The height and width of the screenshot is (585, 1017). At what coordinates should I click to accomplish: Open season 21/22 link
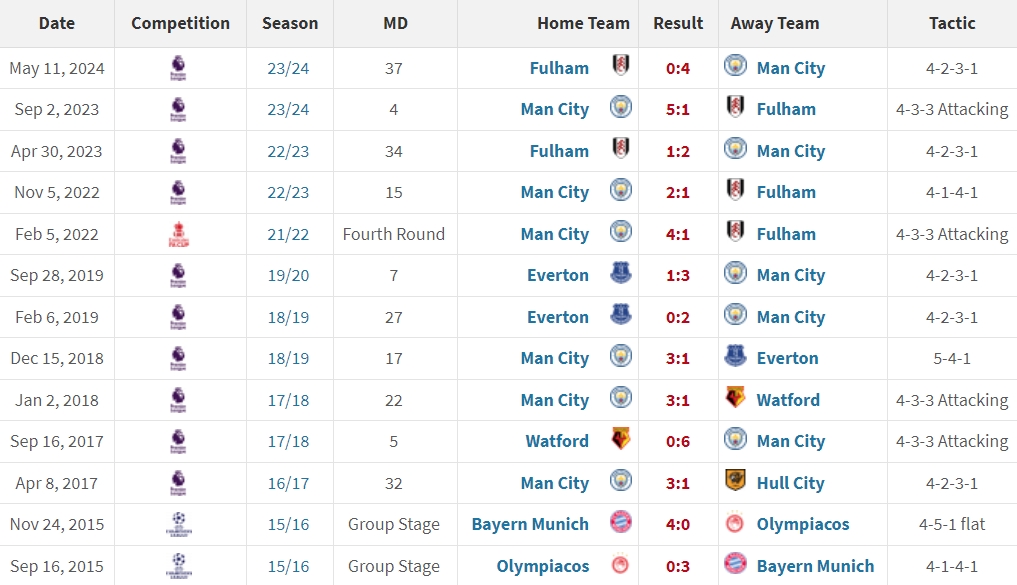click(289, 234)
